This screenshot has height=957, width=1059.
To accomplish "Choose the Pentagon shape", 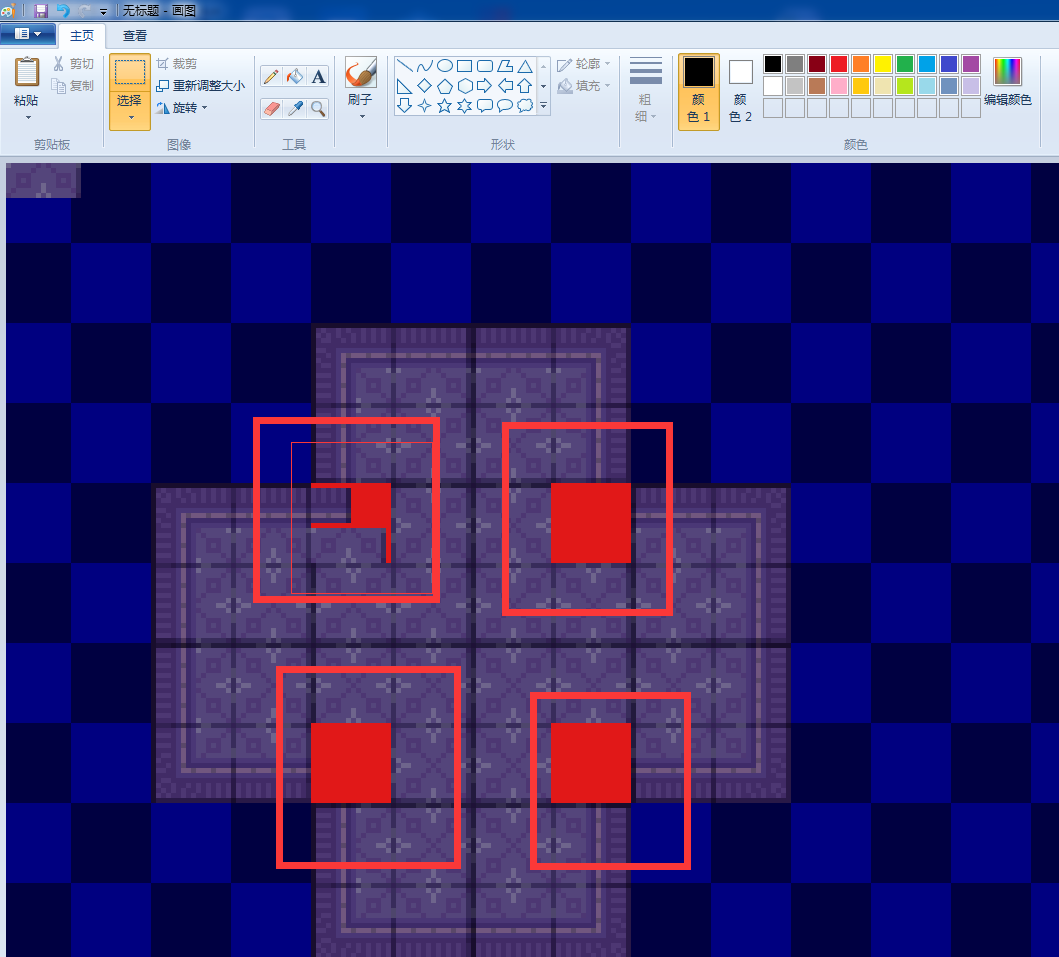I will tap(444, 86).
